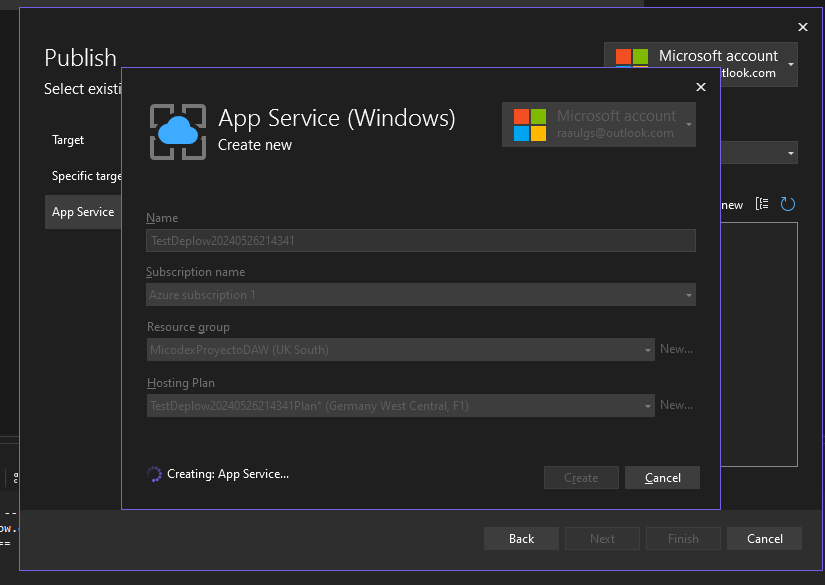The width and height of the screenshot is (825, 585).
Task: Select the App Service step
Action: pyautogui.click(x=83, y=212)
